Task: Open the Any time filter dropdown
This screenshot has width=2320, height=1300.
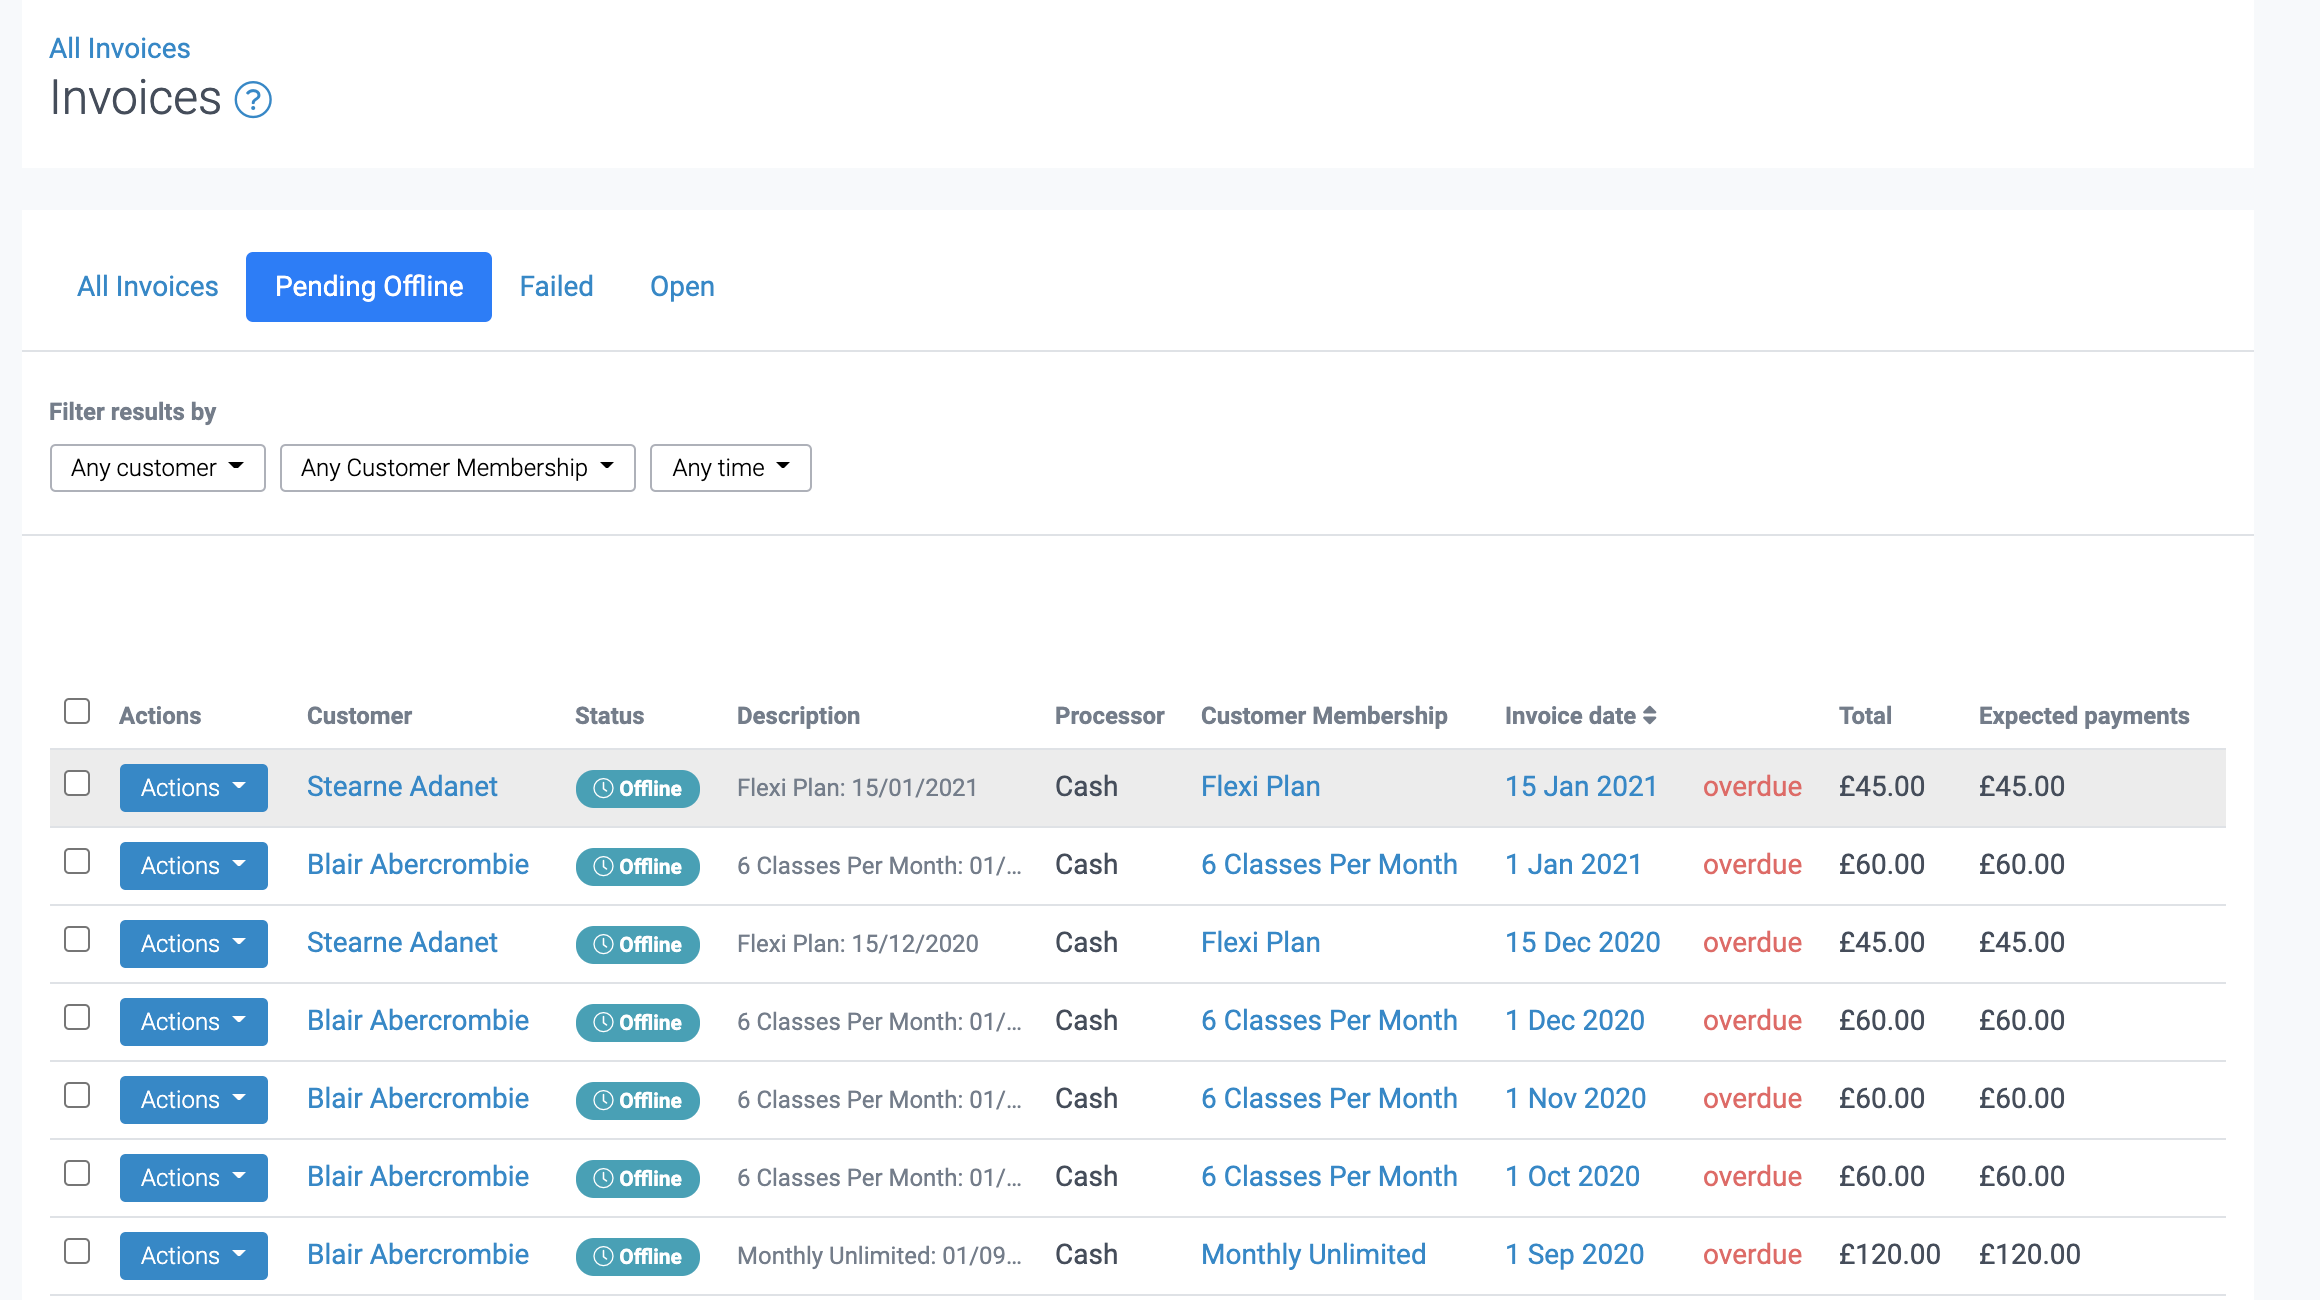Action: (x=730, y=468)
